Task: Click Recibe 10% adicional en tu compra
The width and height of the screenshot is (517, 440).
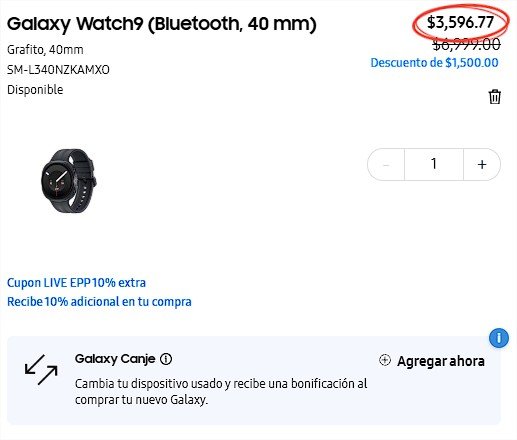Action: 99,302
